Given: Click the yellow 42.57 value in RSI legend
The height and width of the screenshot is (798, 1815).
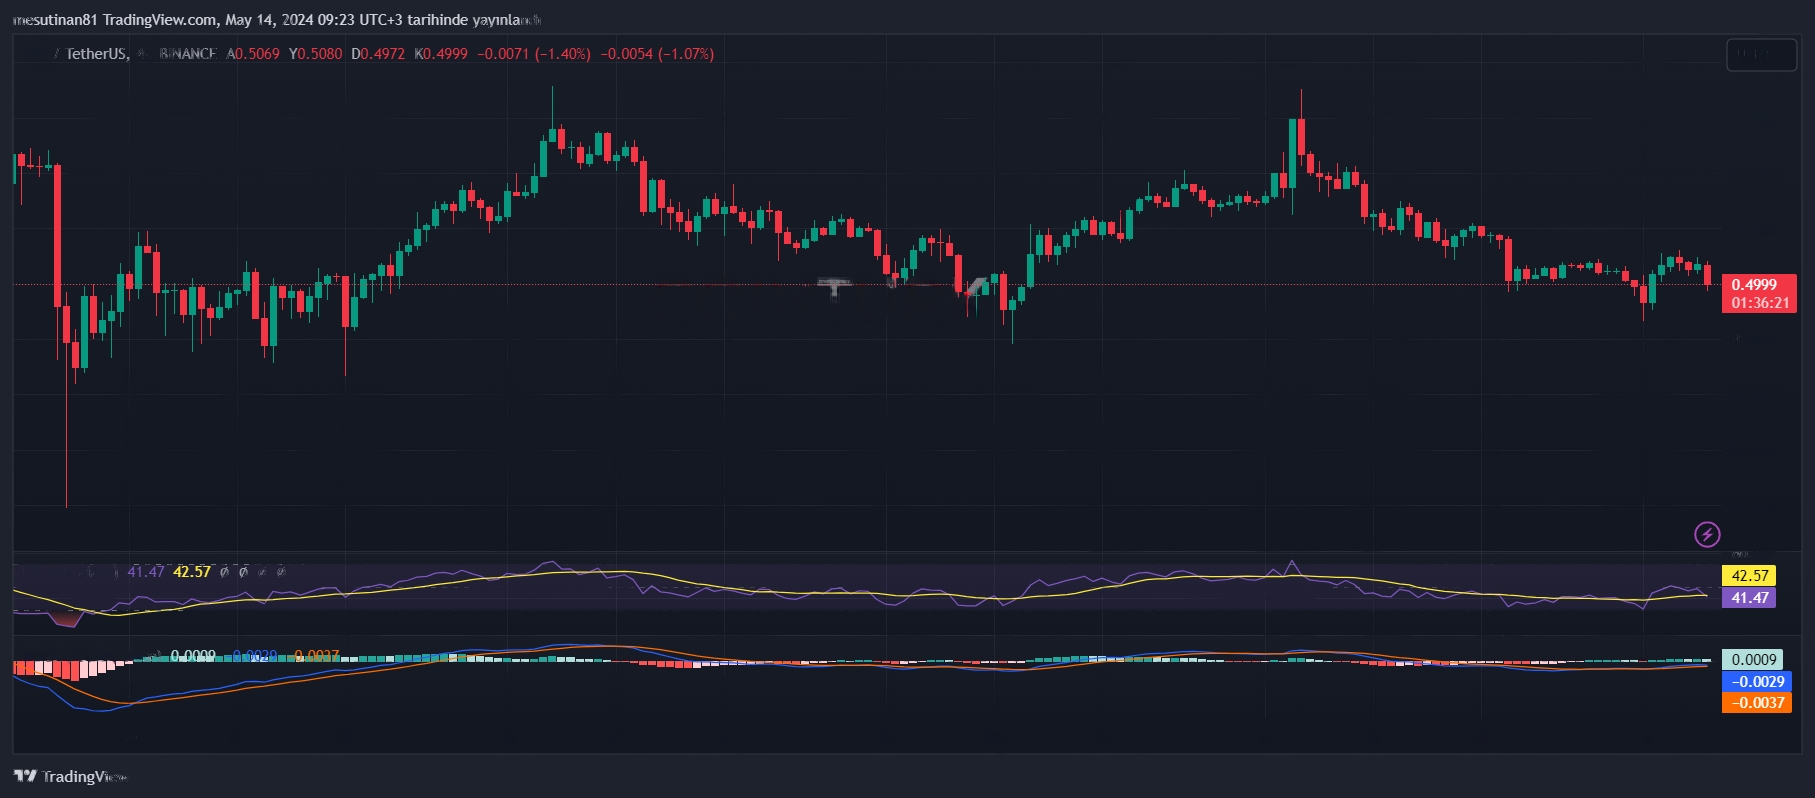Looking at the screenshot, I should [x=192, y=572].
